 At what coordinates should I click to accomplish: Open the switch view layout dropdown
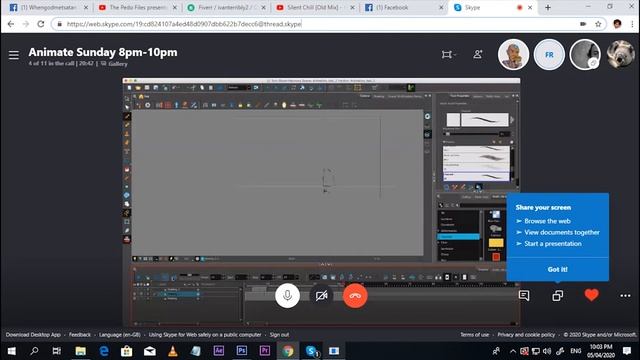tap(448, 54)
